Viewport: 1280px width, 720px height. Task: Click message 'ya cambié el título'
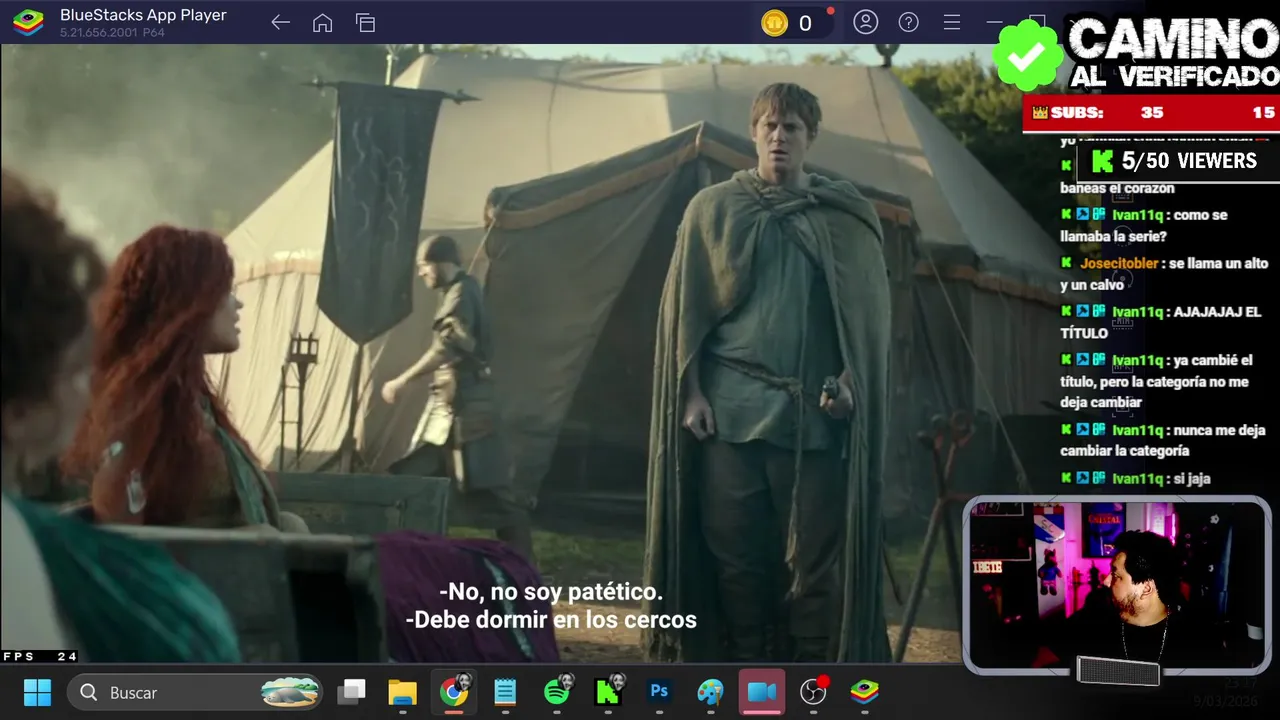tap(1156, 381)
